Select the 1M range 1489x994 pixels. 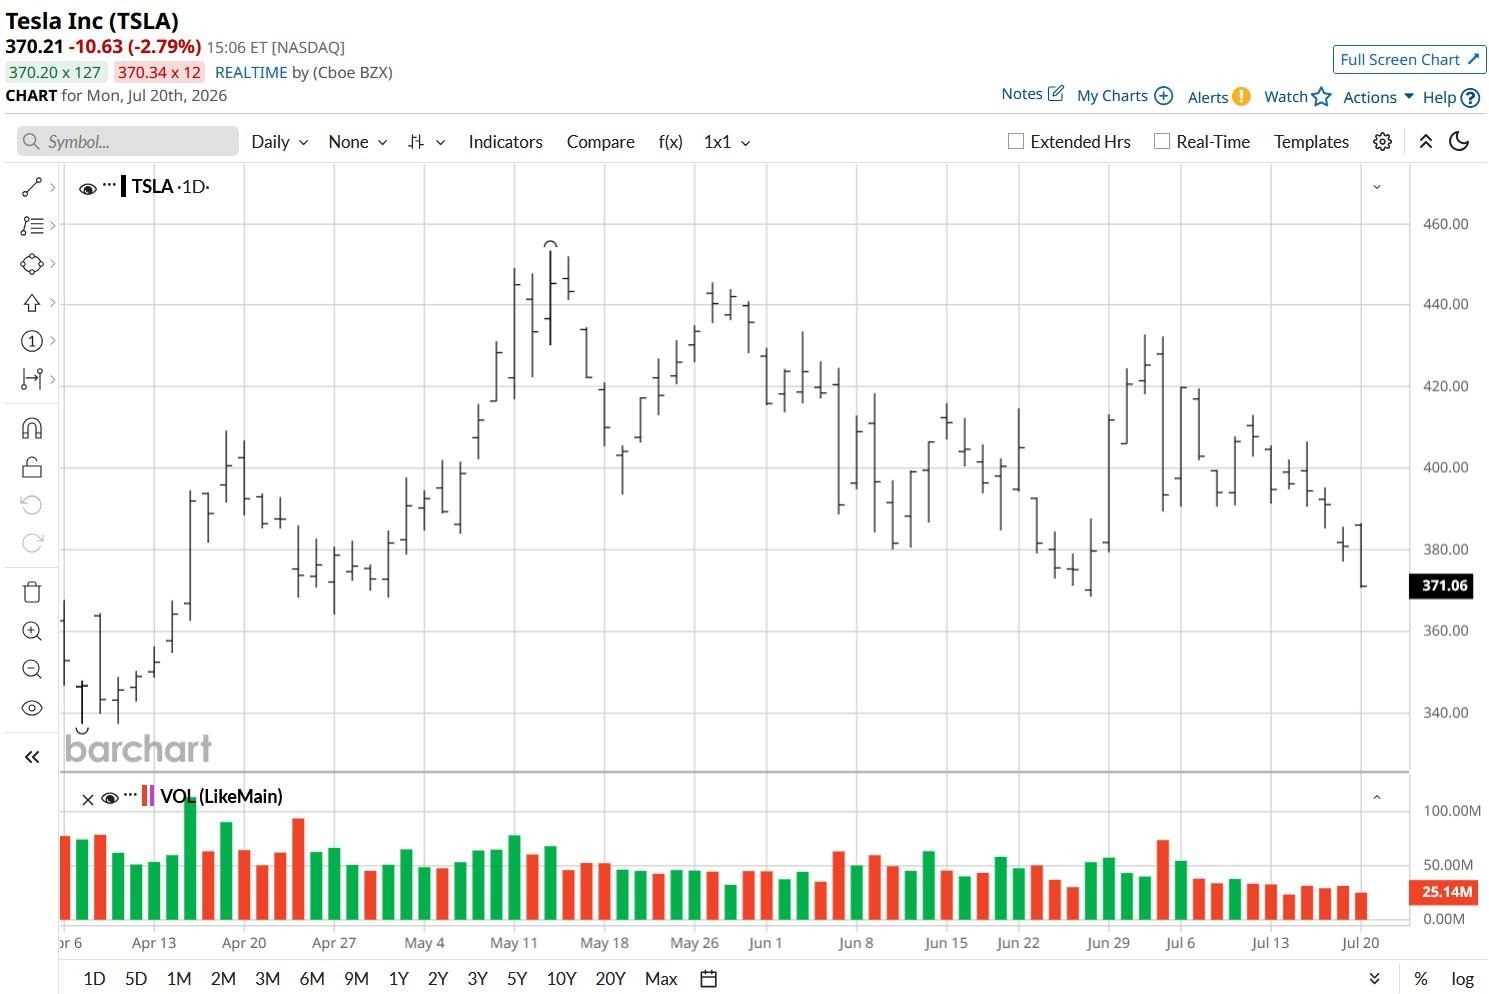point(179,979)
